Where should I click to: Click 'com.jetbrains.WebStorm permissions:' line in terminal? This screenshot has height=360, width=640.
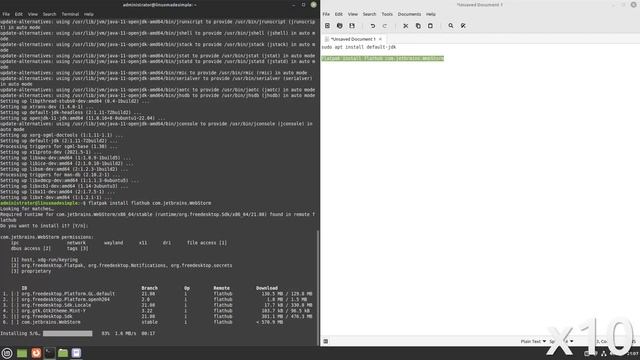click(47, 237)
